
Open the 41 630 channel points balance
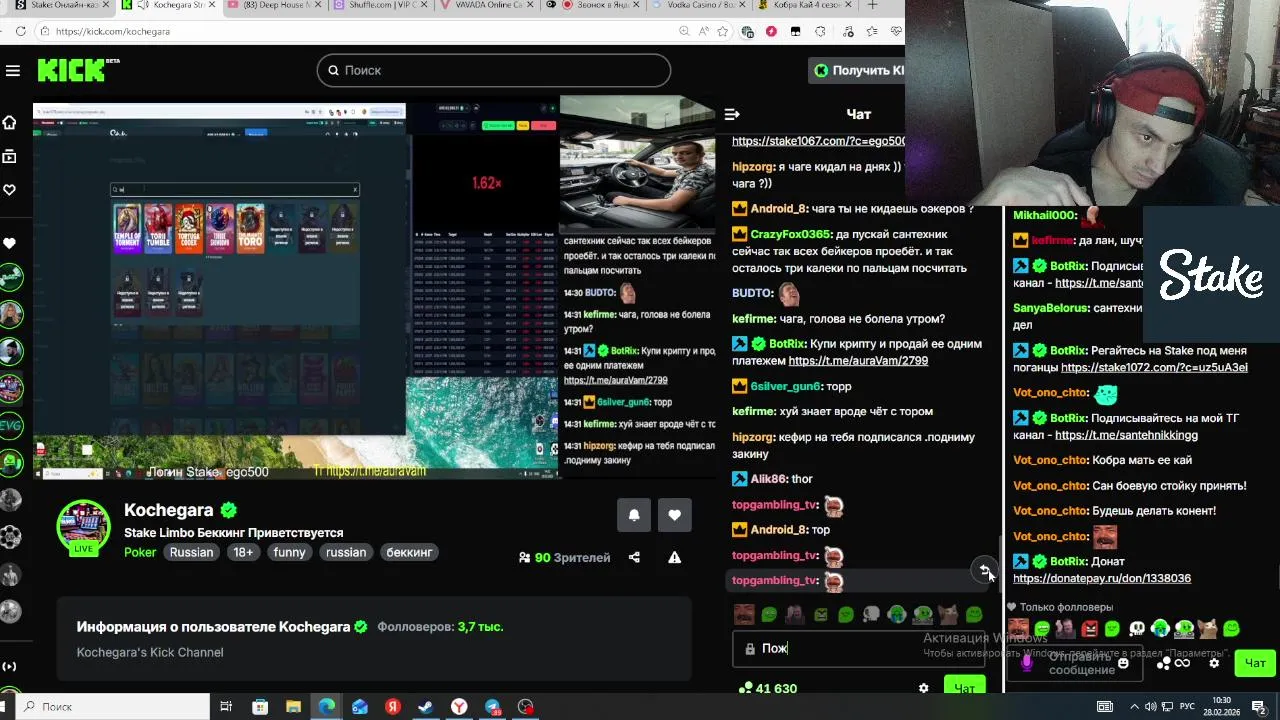[x=767, y=688]
